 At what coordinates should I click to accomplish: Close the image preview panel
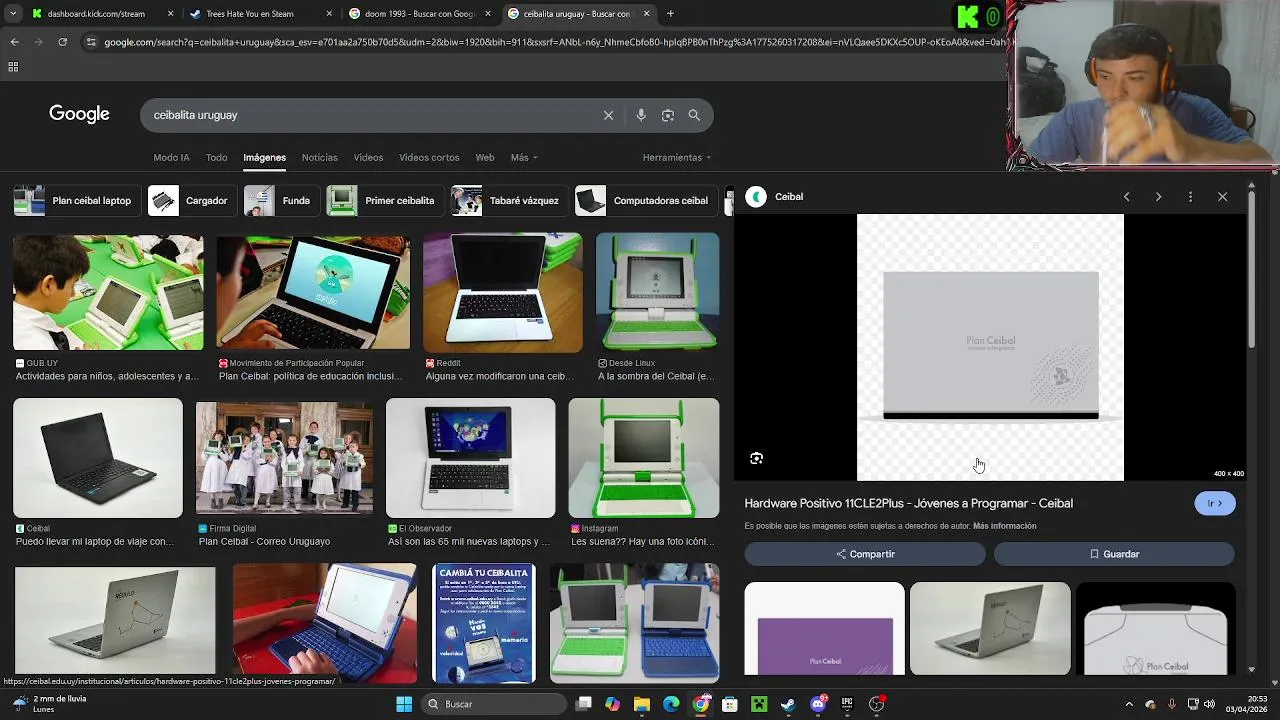1222,197
